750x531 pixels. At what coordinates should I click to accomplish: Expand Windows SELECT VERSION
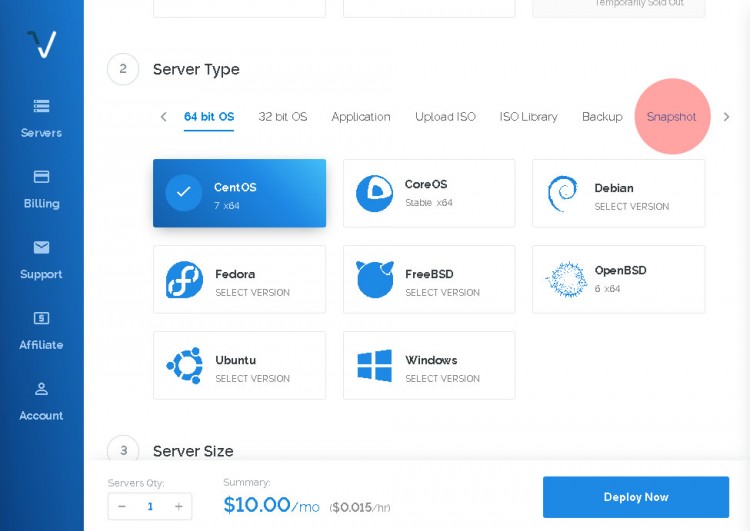pos(442,379)
